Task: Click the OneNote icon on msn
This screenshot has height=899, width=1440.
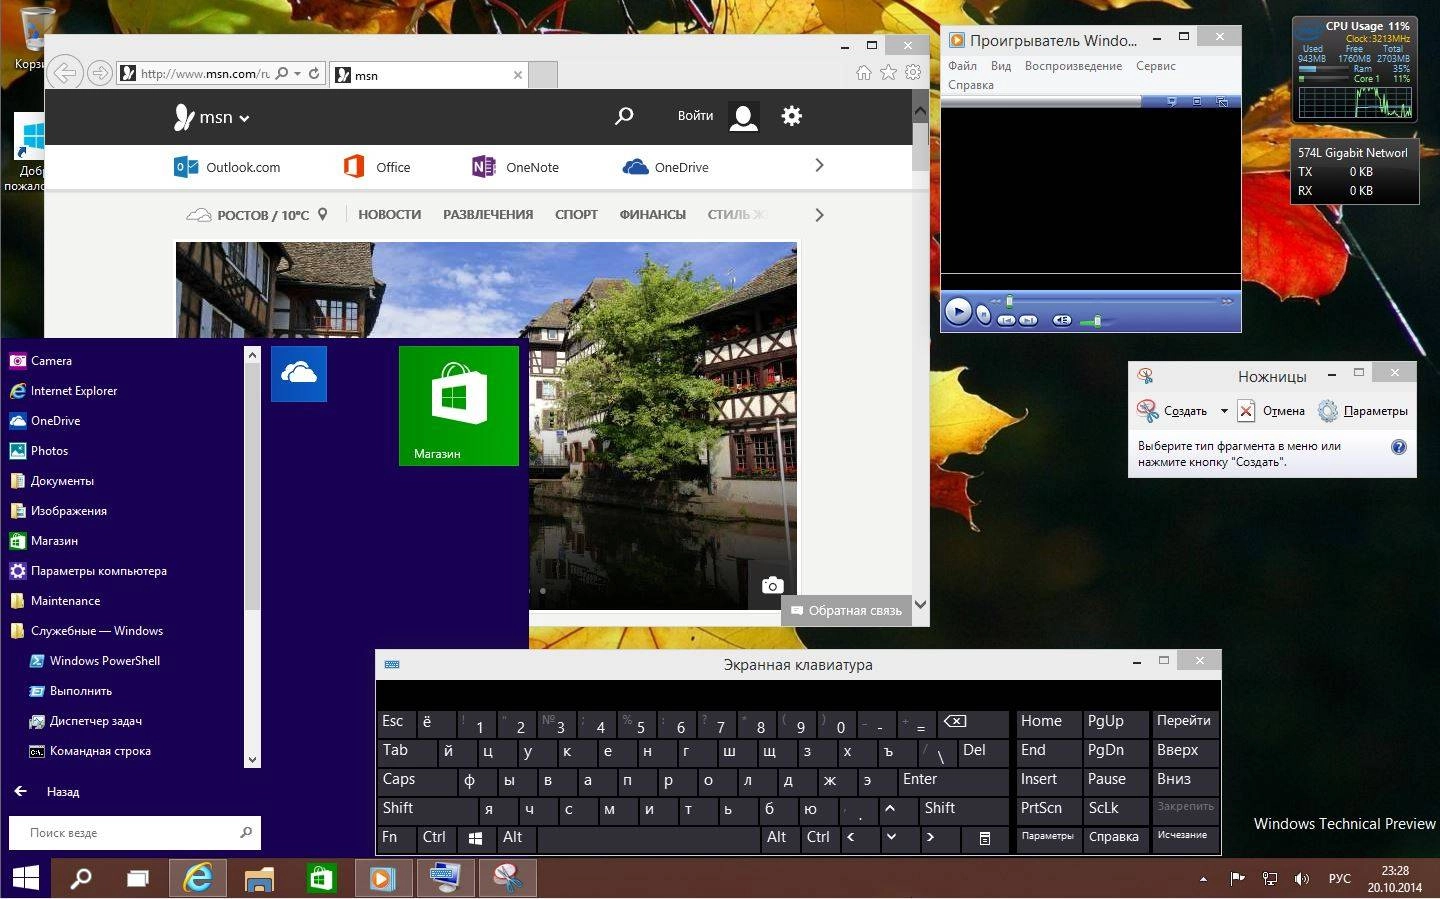Action: click(483, 167)
